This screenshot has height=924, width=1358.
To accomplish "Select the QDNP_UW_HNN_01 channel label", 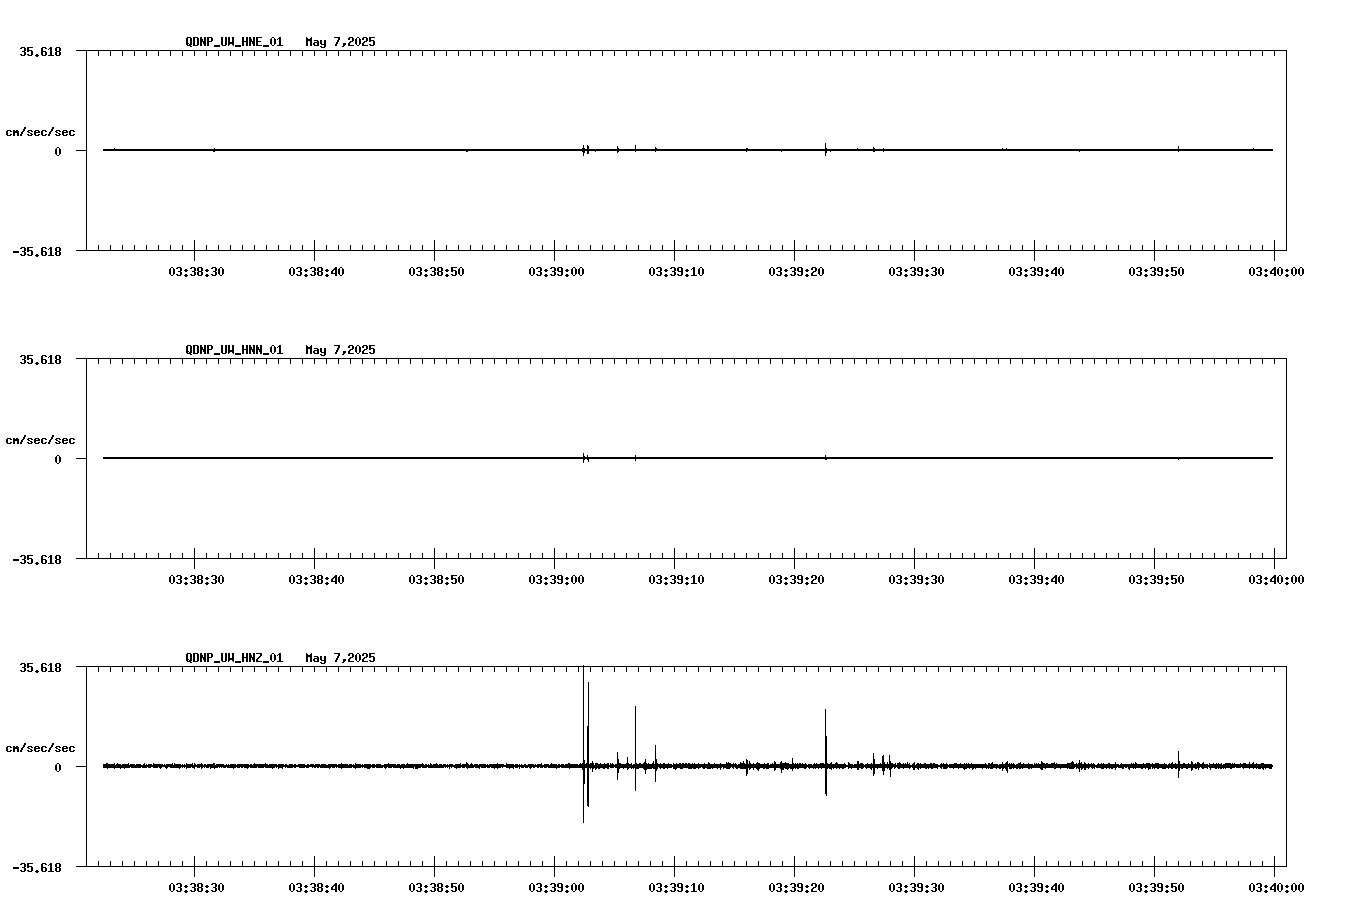I will 233,350.
